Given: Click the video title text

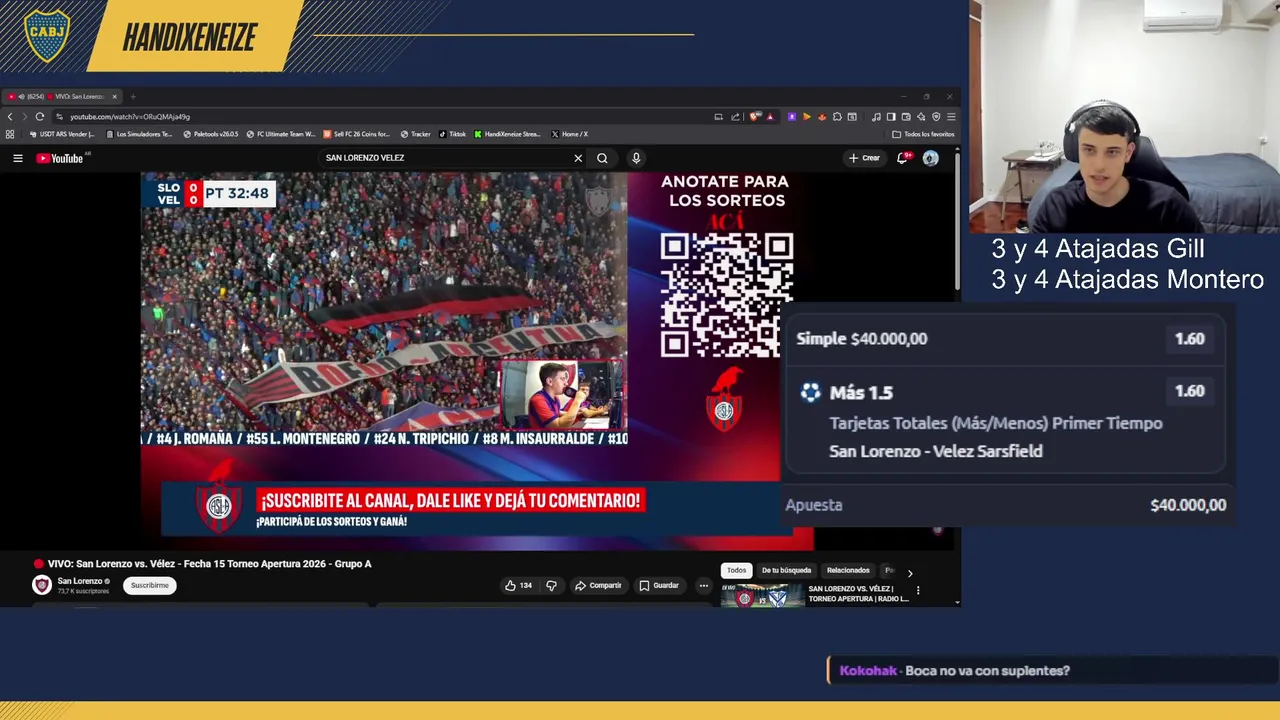Looking at the screenshot, I should [209, 564].
